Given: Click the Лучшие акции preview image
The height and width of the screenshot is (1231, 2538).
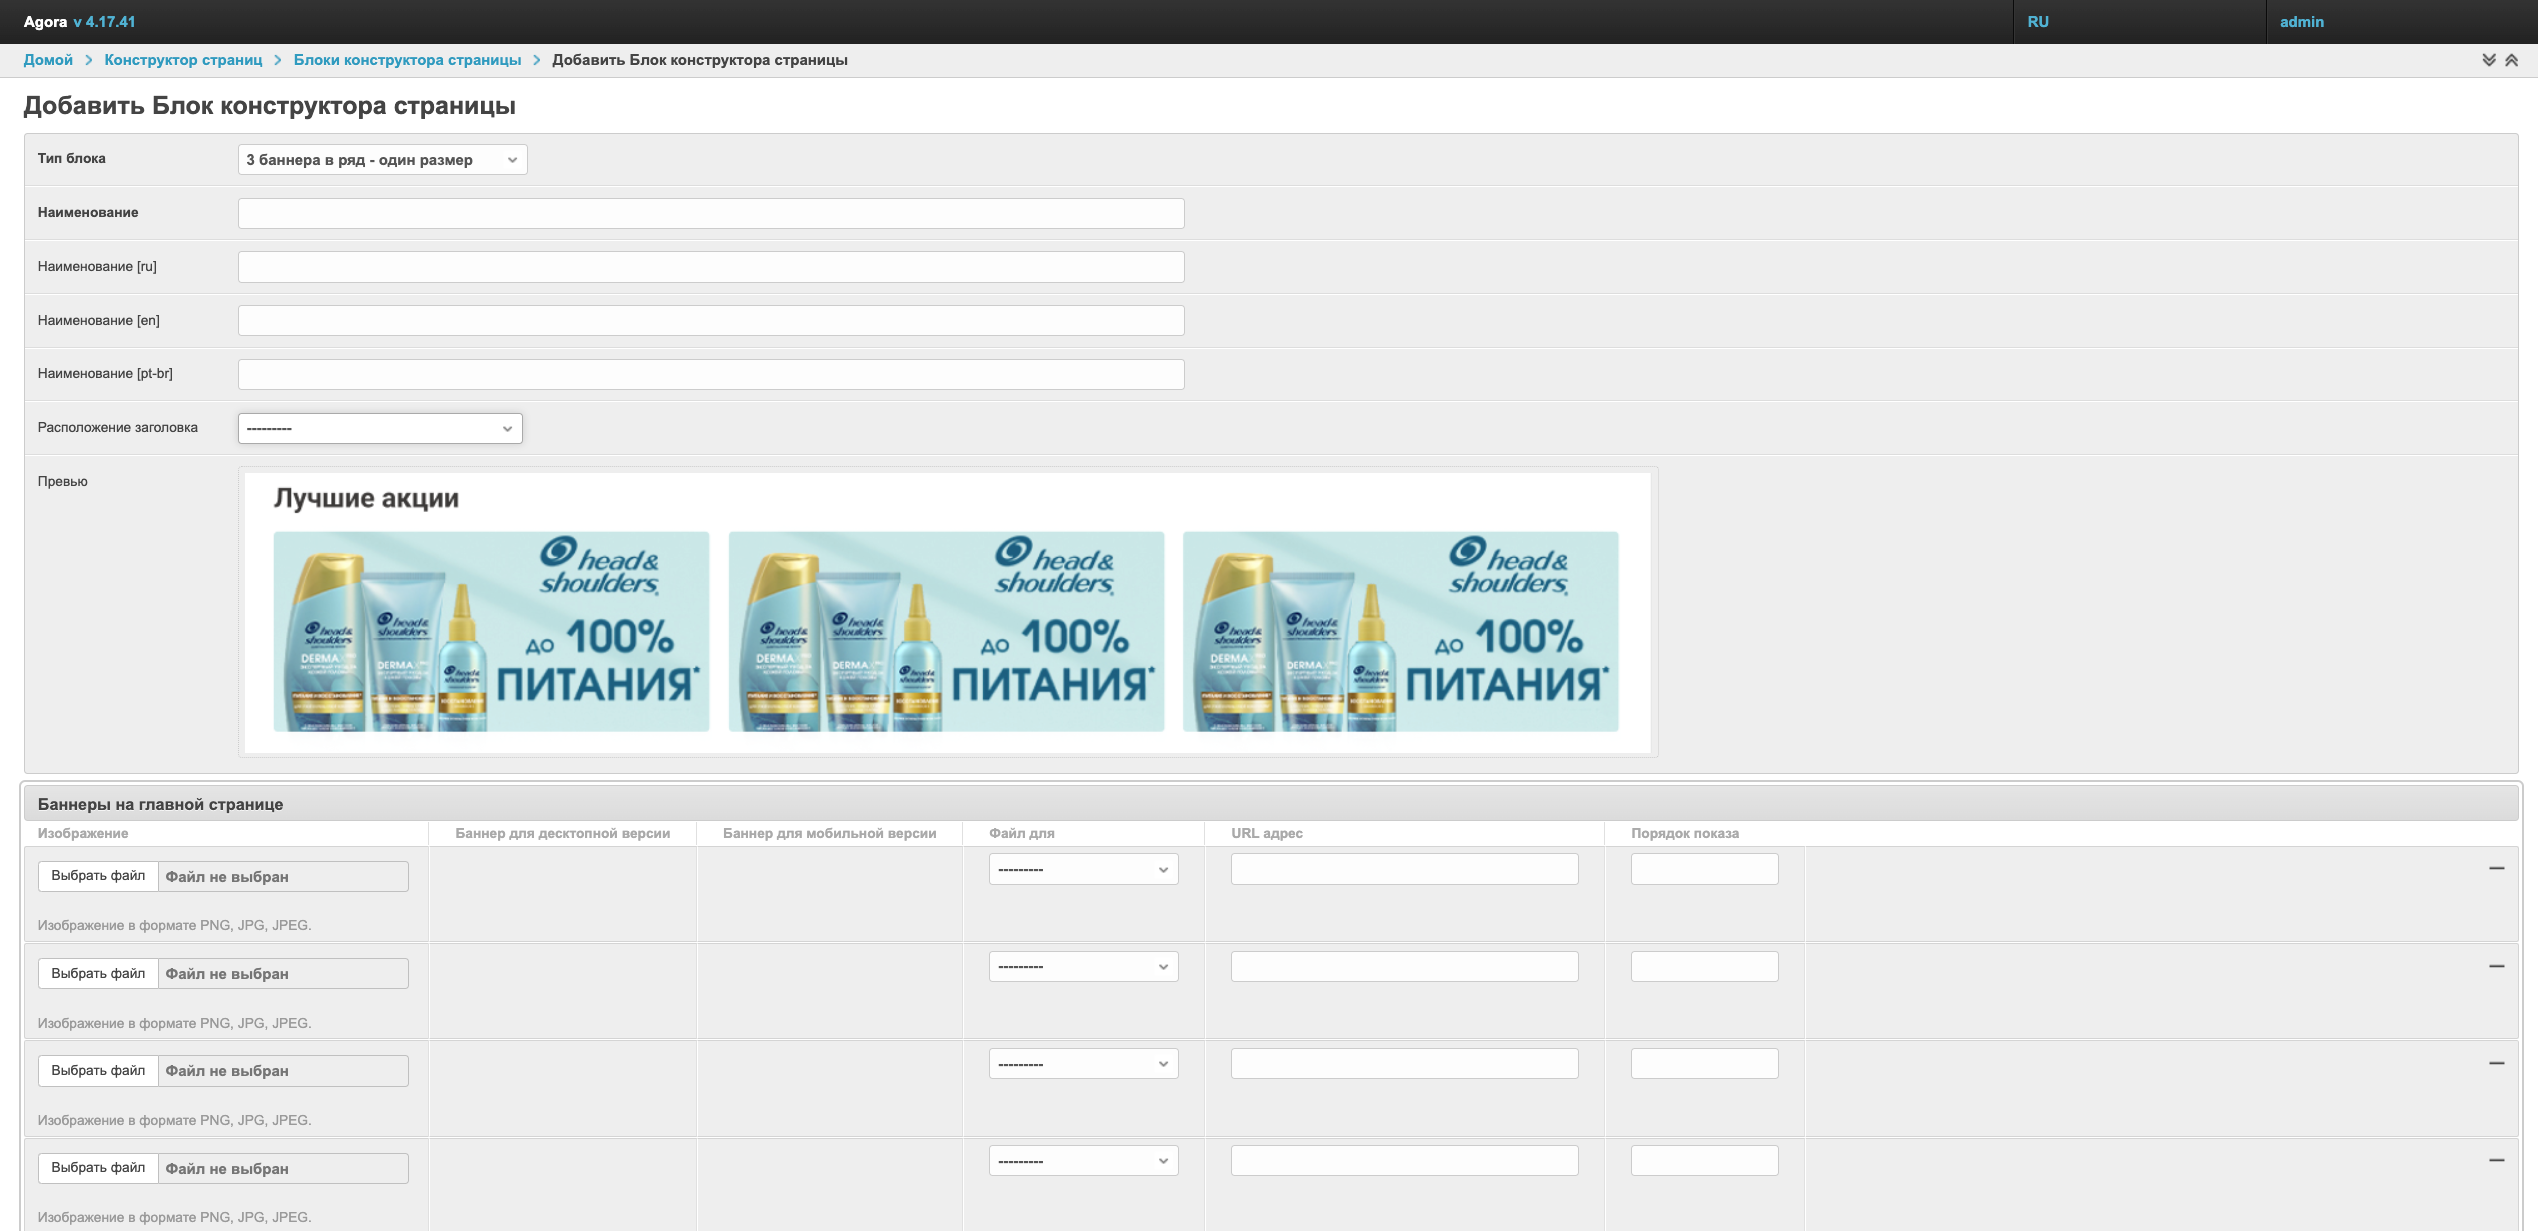Looking at the screenshot, I should pos(947,612).
